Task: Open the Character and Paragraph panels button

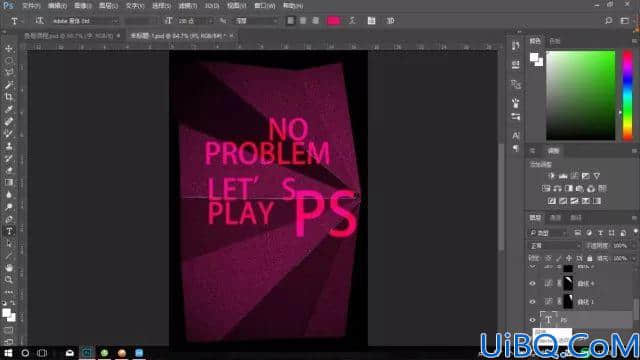Action: click(371, 21)
